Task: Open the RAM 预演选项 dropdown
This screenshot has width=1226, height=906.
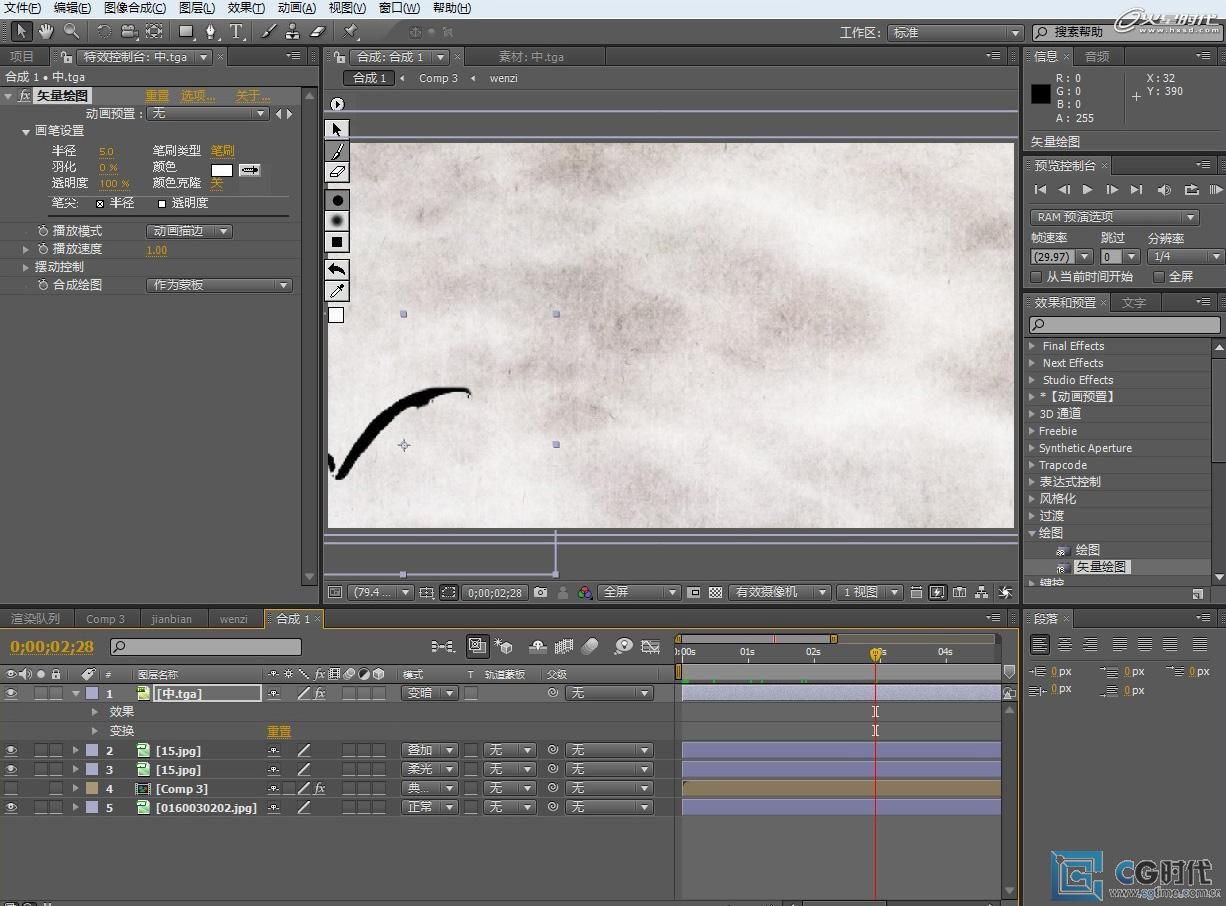Action: tap(1115, 217)
